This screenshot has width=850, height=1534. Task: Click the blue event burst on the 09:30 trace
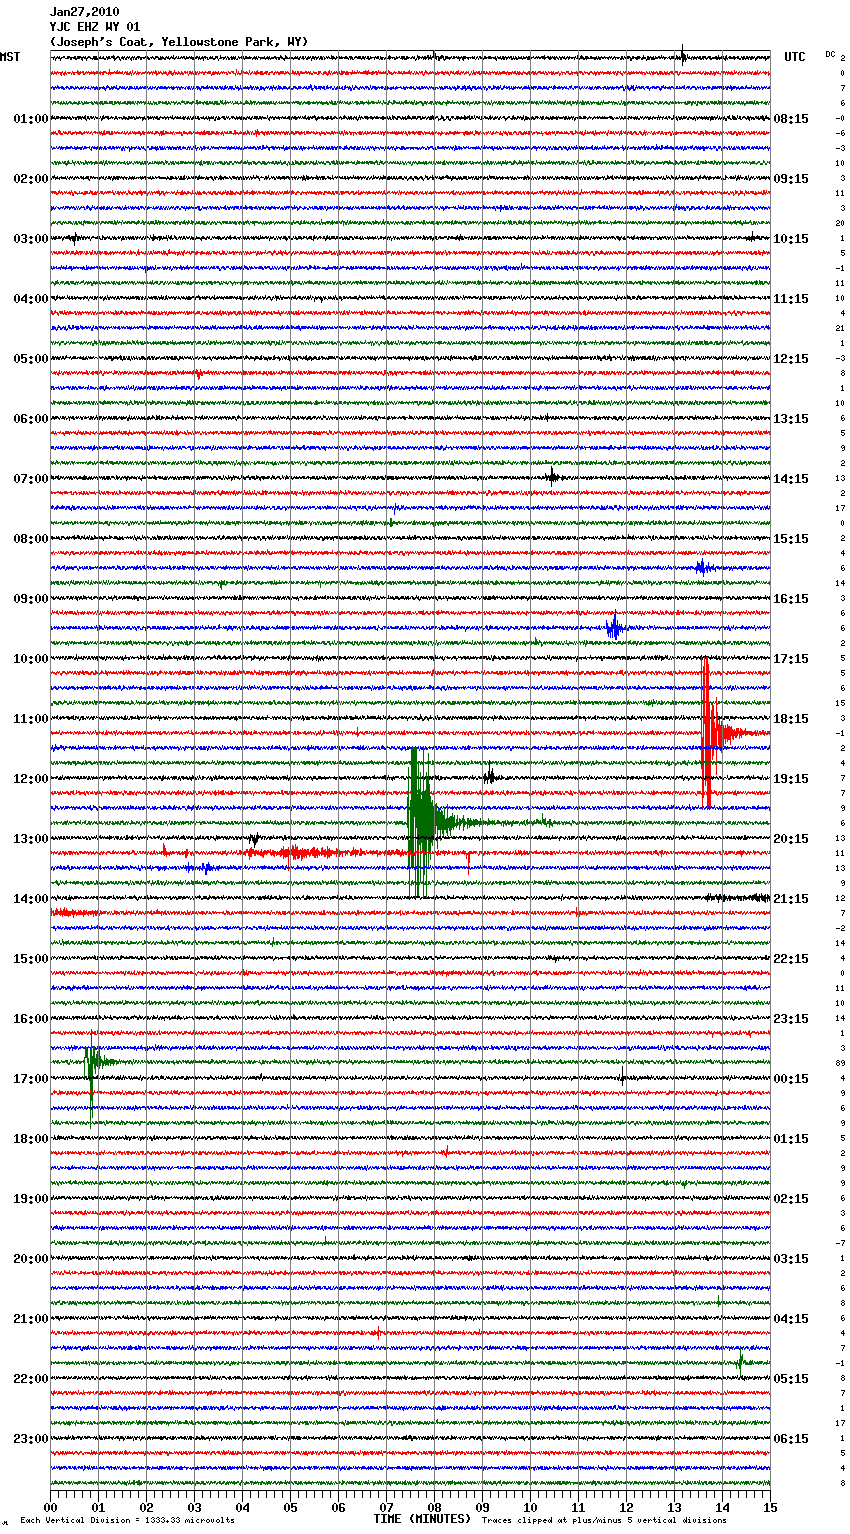(614, 629)
